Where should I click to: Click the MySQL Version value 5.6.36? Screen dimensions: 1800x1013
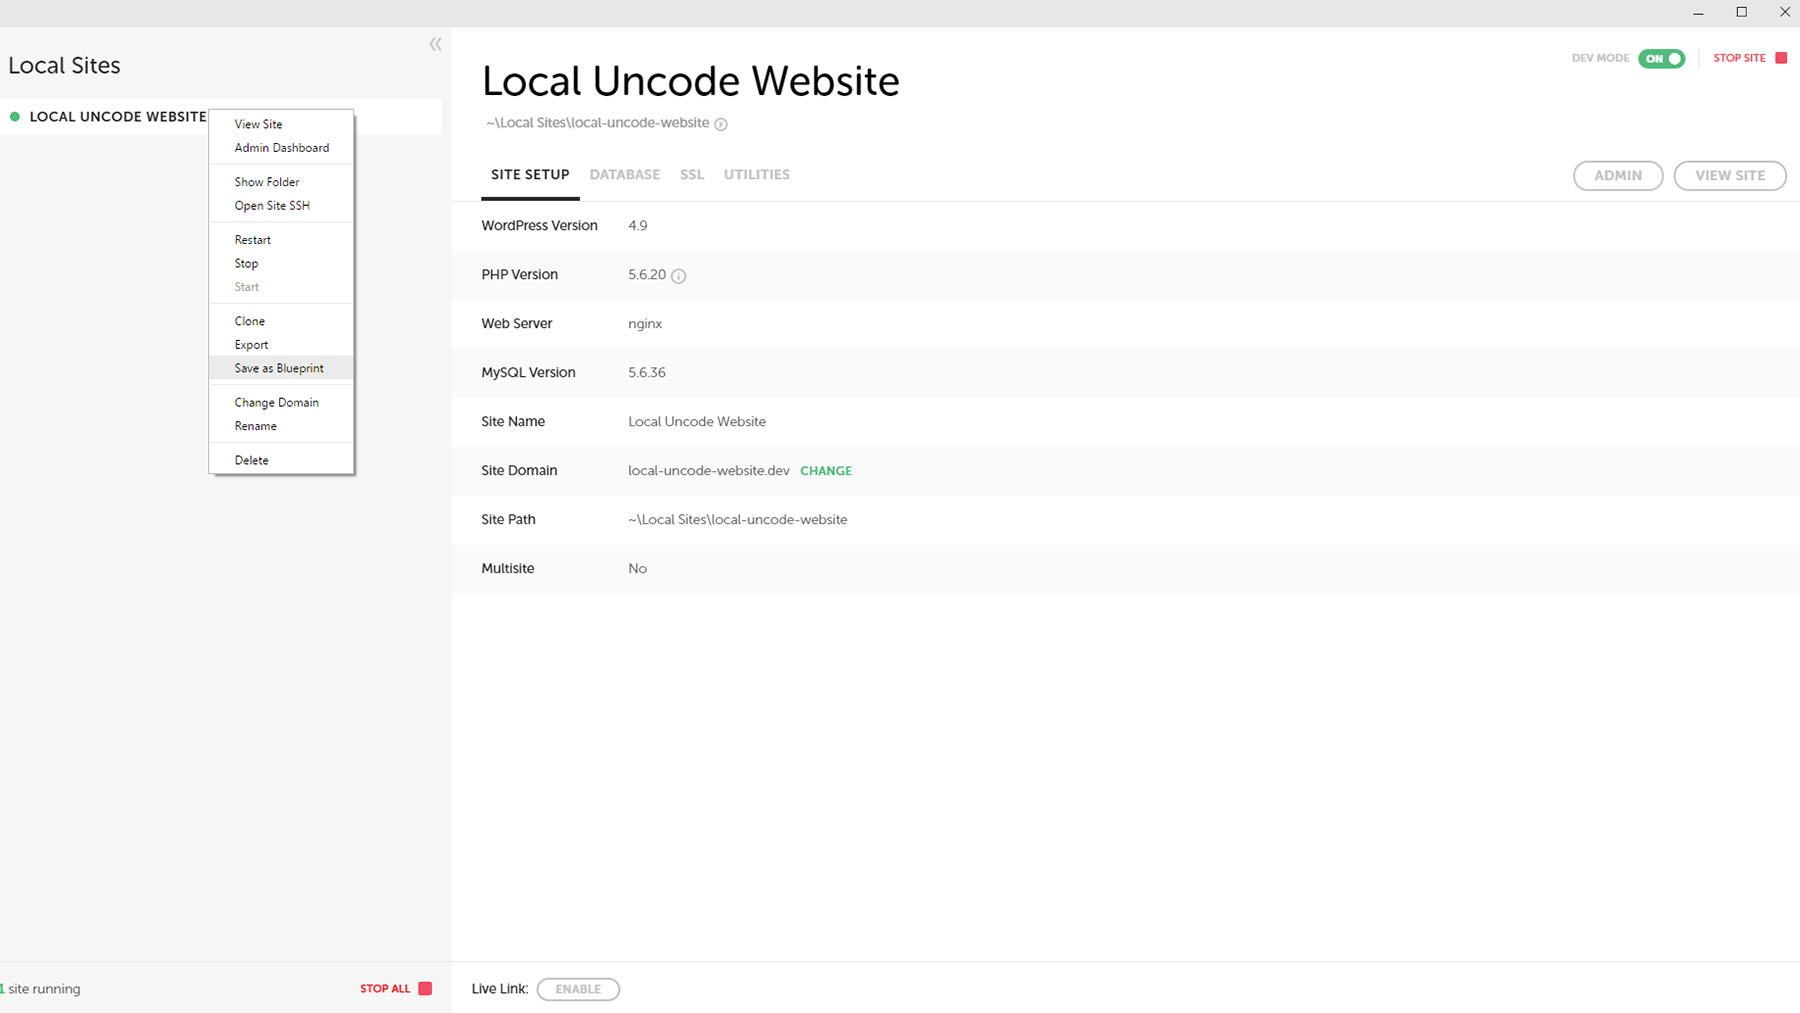coord(647,373)
